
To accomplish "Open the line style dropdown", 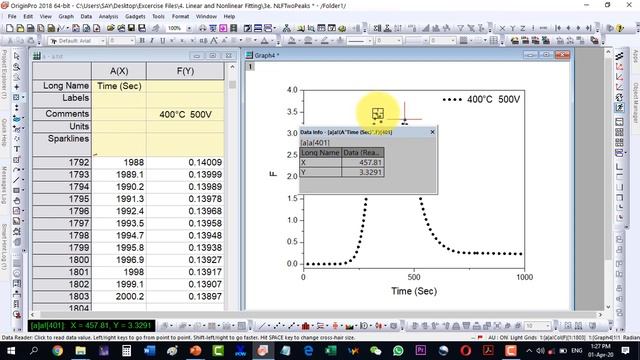I will coord(369,41).
